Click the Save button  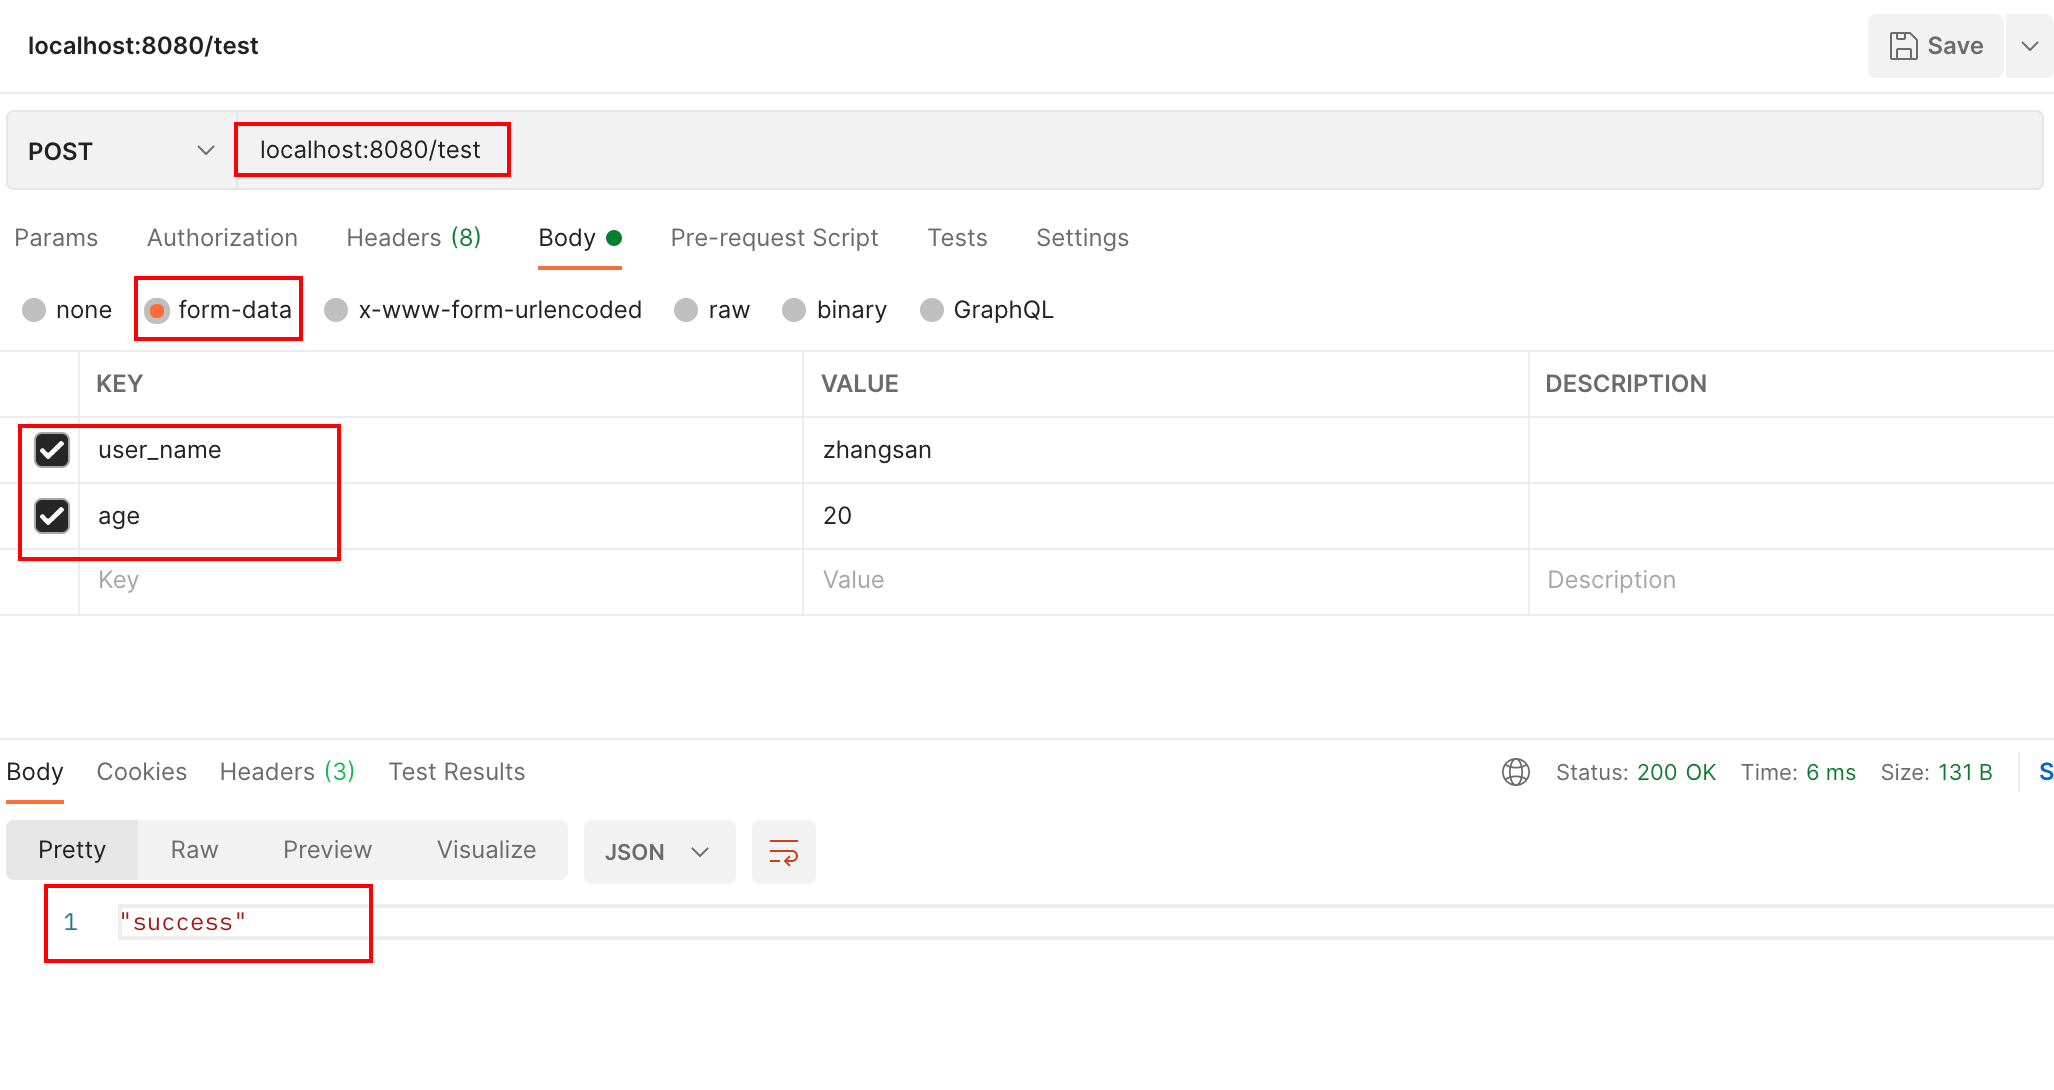(1935, 46)
